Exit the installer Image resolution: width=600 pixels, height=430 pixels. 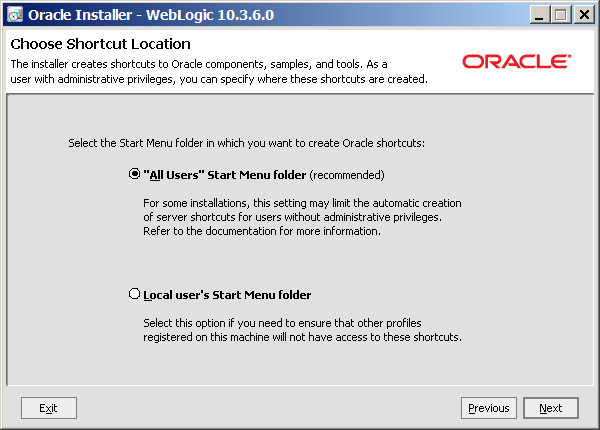[x=49, y=408]
